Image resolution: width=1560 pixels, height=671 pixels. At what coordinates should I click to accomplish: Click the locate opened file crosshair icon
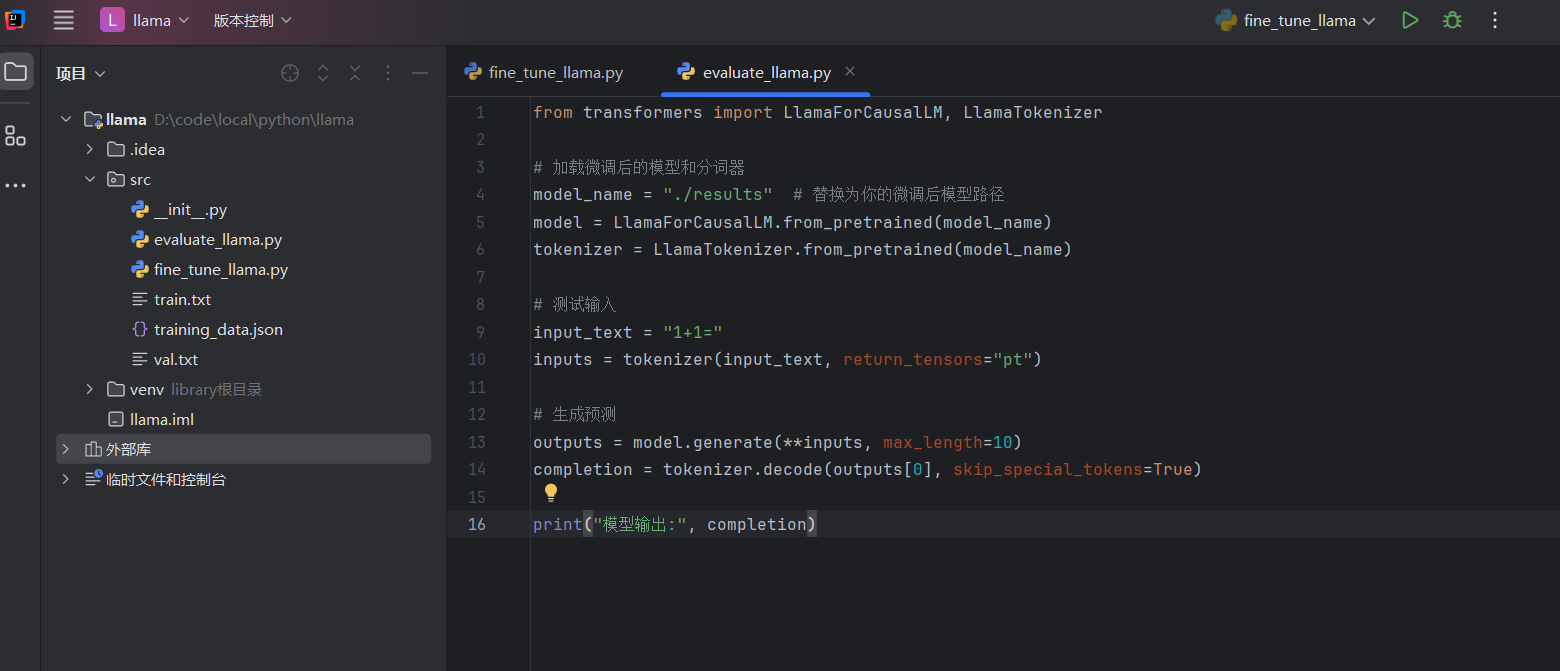pos(290,73)
